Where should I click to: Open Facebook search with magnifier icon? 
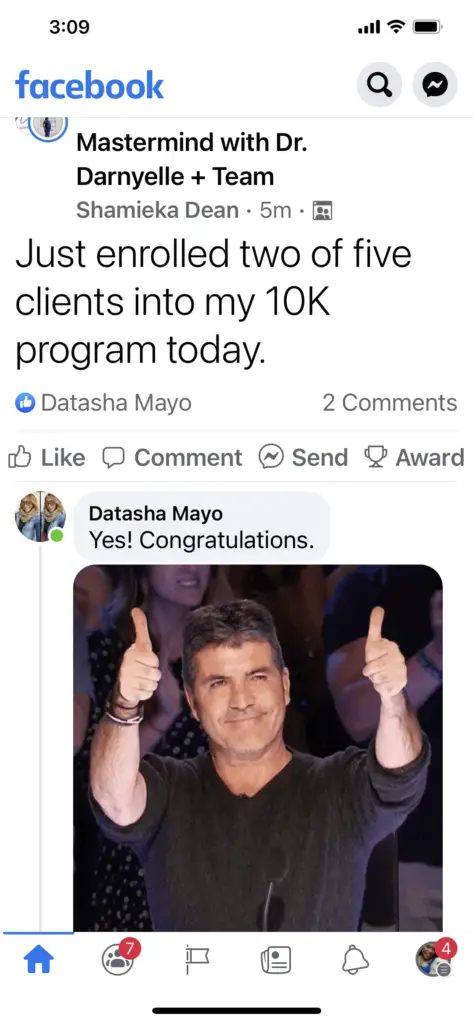(x=379, y=84)
